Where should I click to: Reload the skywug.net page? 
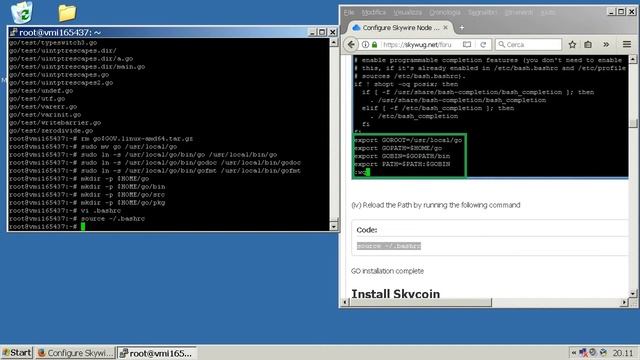pos(483,44)
